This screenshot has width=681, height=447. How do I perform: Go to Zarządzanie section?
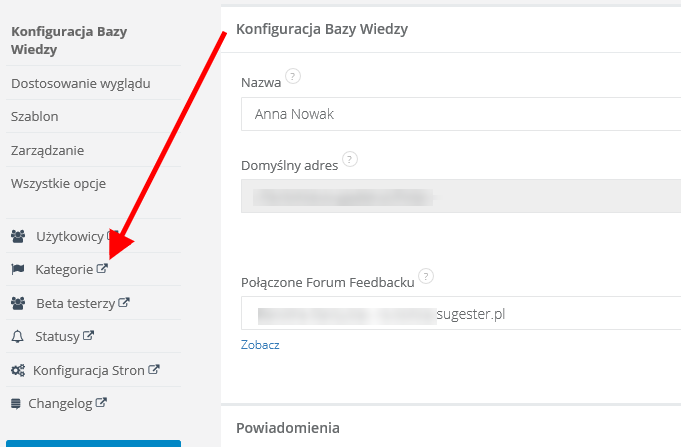[x=47, y=150]
